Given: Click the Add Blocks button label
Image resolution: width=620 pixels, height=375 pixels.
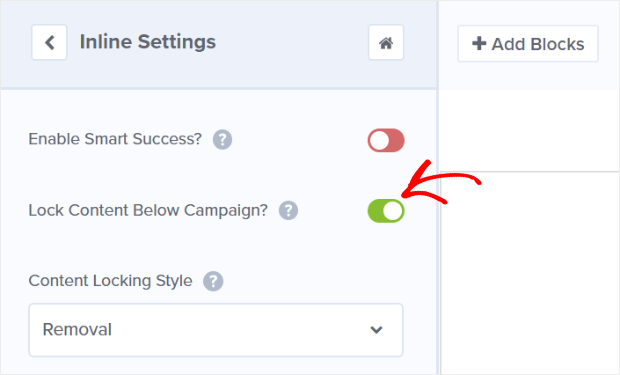Looking at the screenshot, I should tap(538, 44).
